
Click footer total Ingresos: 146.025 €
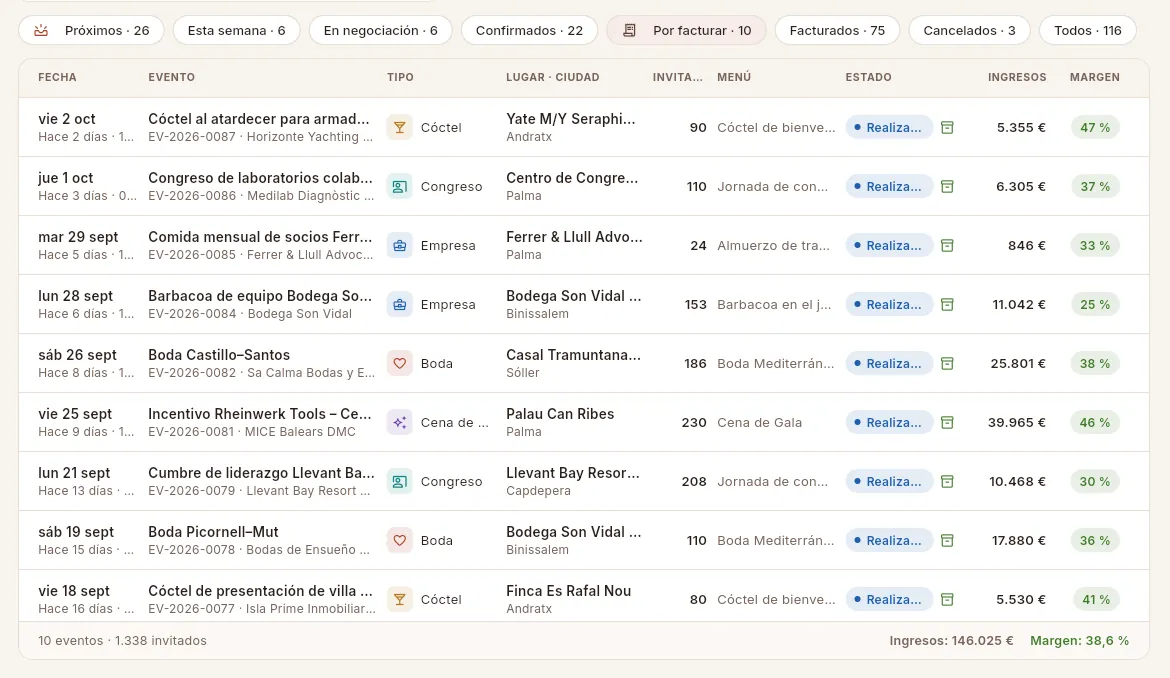pos(951,641)
